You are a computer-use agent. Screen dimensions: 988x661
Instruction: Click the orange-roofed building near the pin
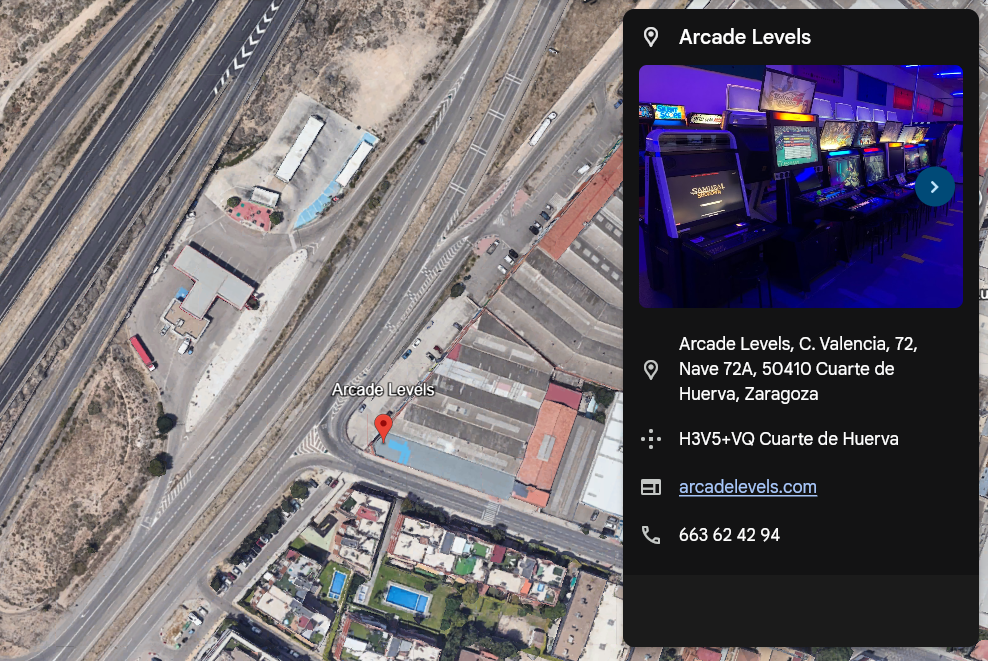pos(545,442)
